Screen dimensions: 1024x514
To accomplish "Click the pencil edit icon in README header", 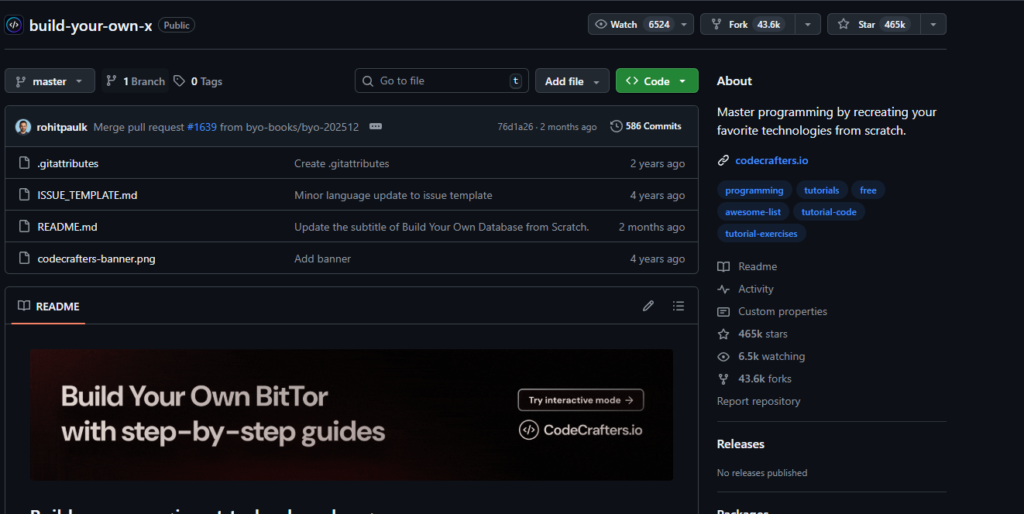I will tap(648, 306).
